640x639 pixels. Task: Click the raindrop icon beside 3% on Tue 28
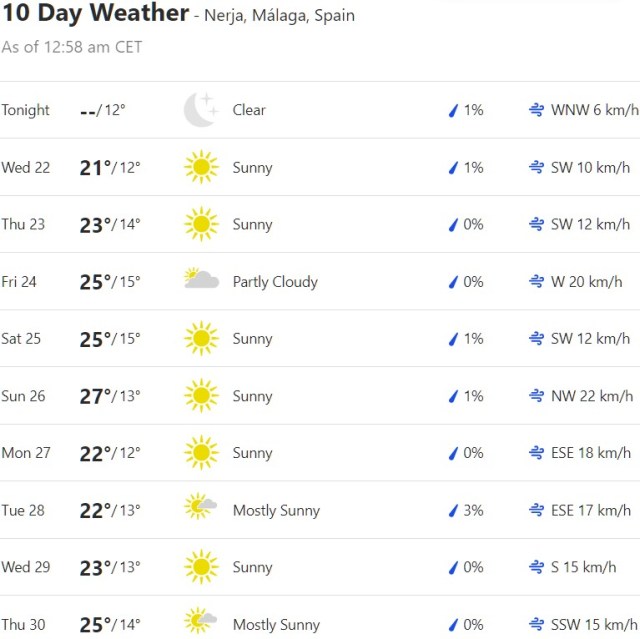tap(453, 511)
